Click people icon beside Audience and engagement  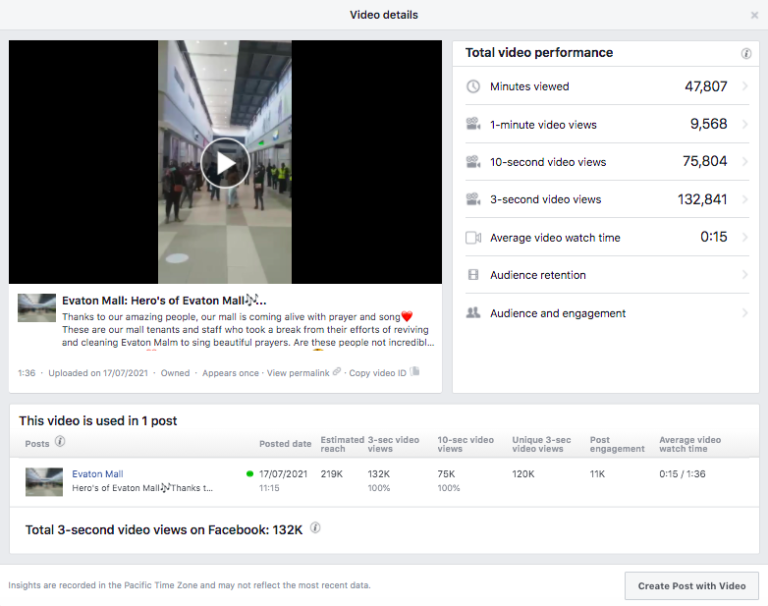tap(473, 313)
